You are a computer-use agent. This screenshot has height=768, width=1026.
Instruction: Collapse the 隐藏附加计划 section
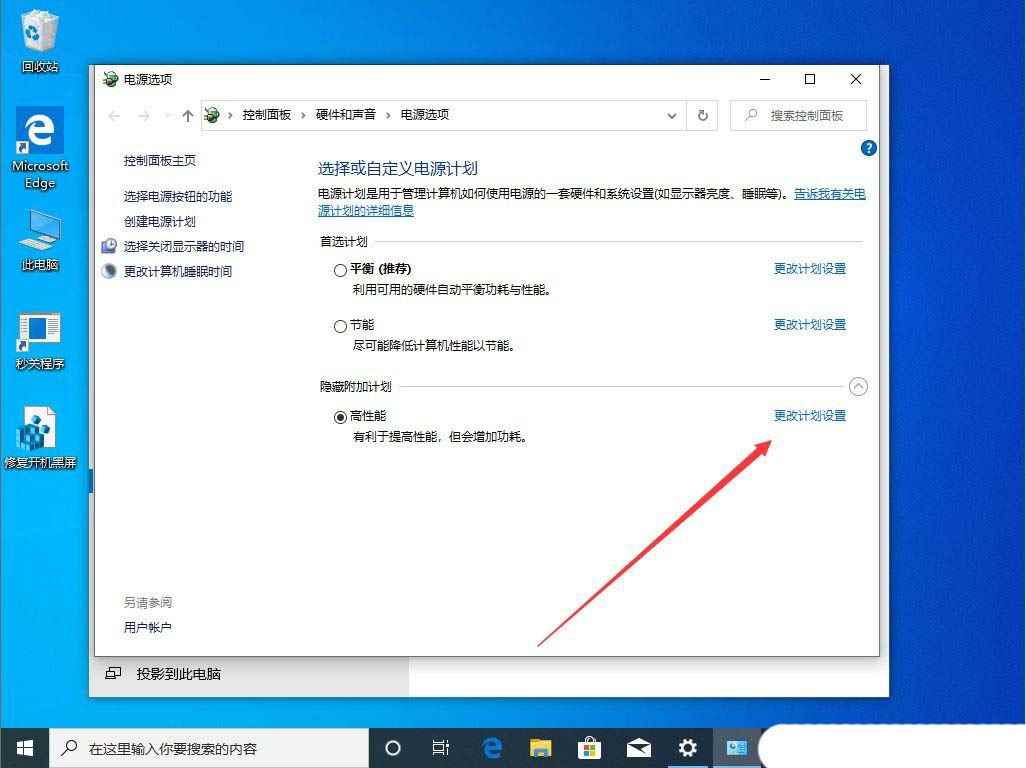click(858, 387)
